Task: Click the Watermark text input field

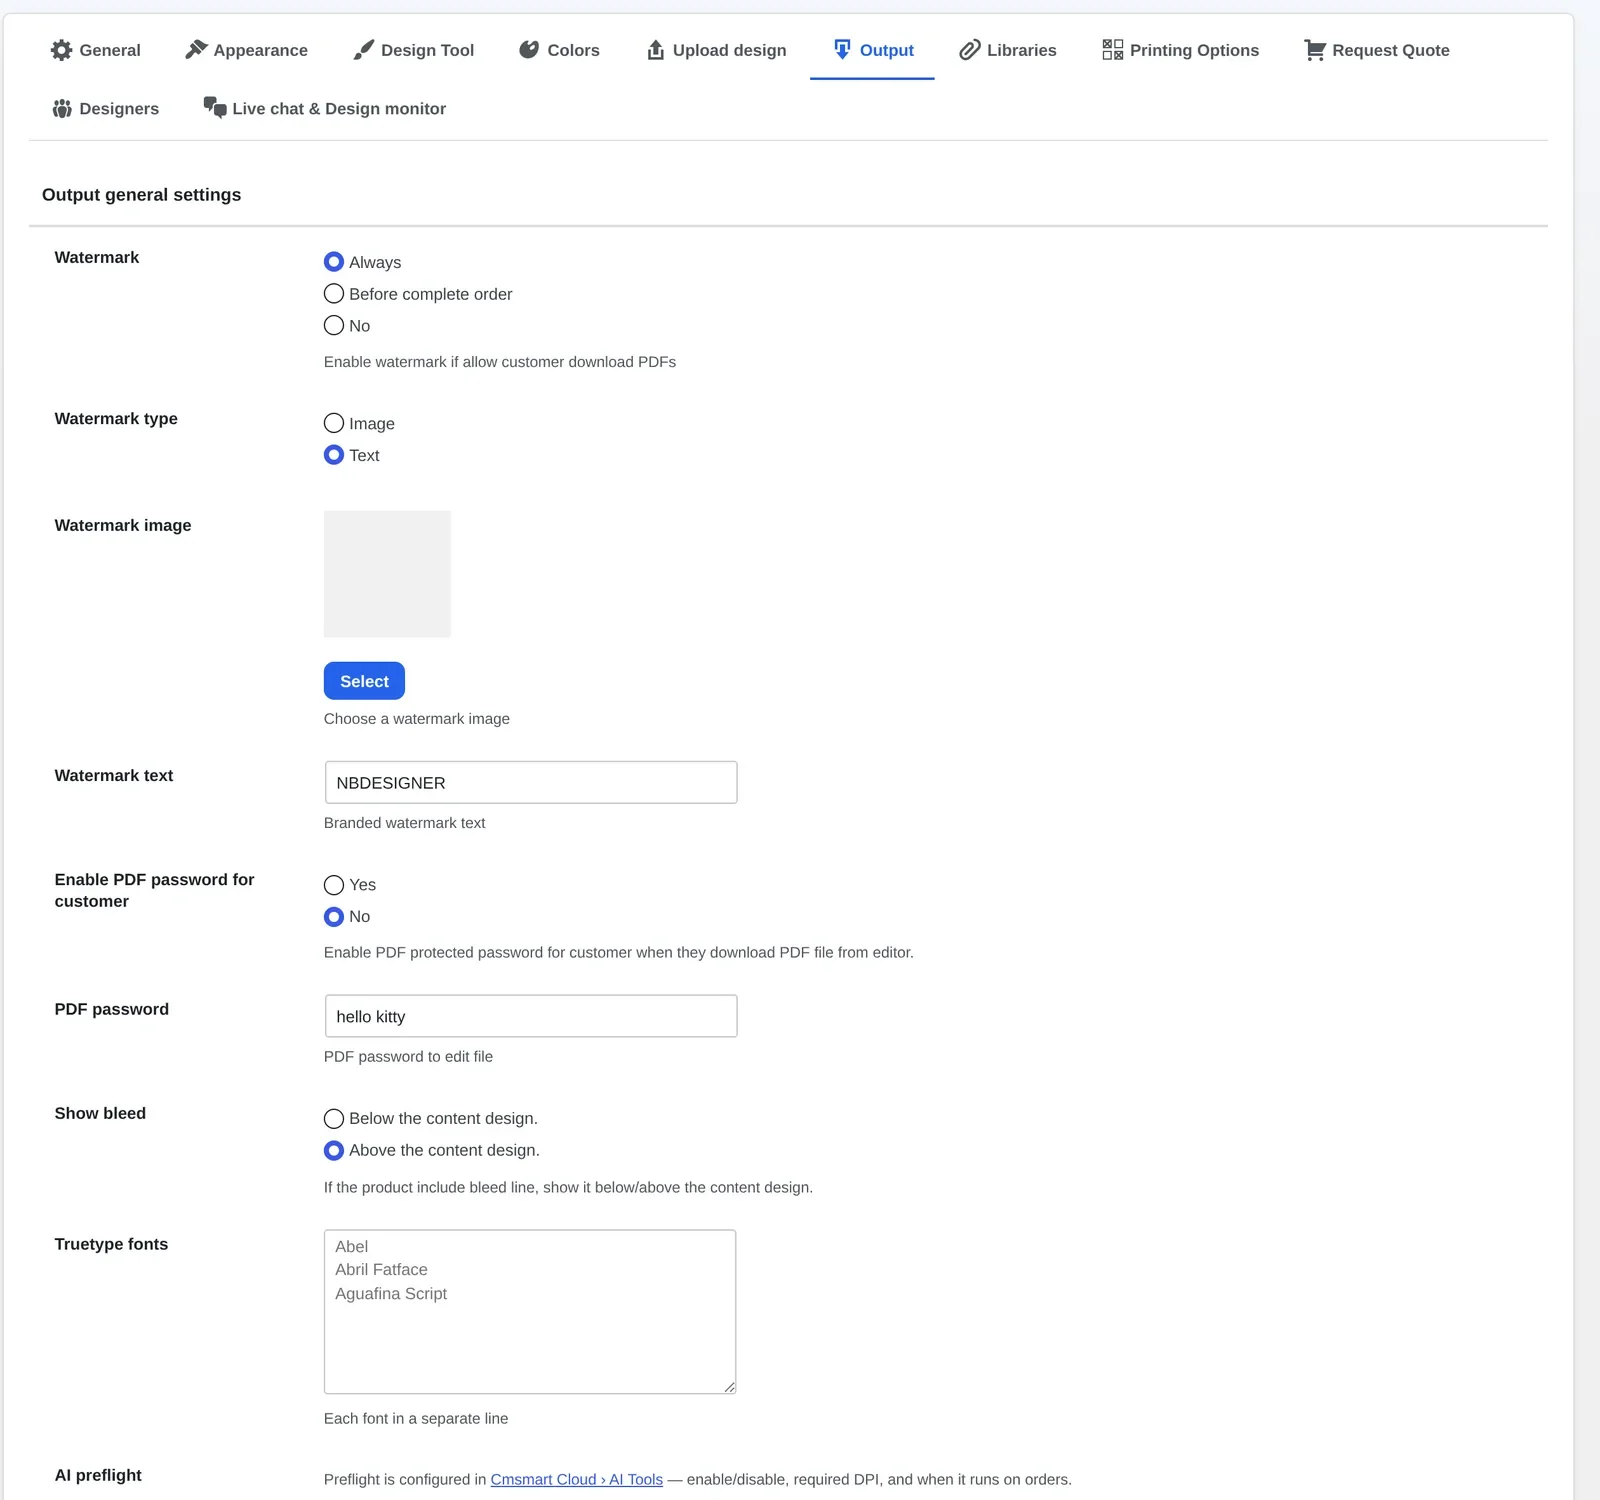Action: [531, 782]
